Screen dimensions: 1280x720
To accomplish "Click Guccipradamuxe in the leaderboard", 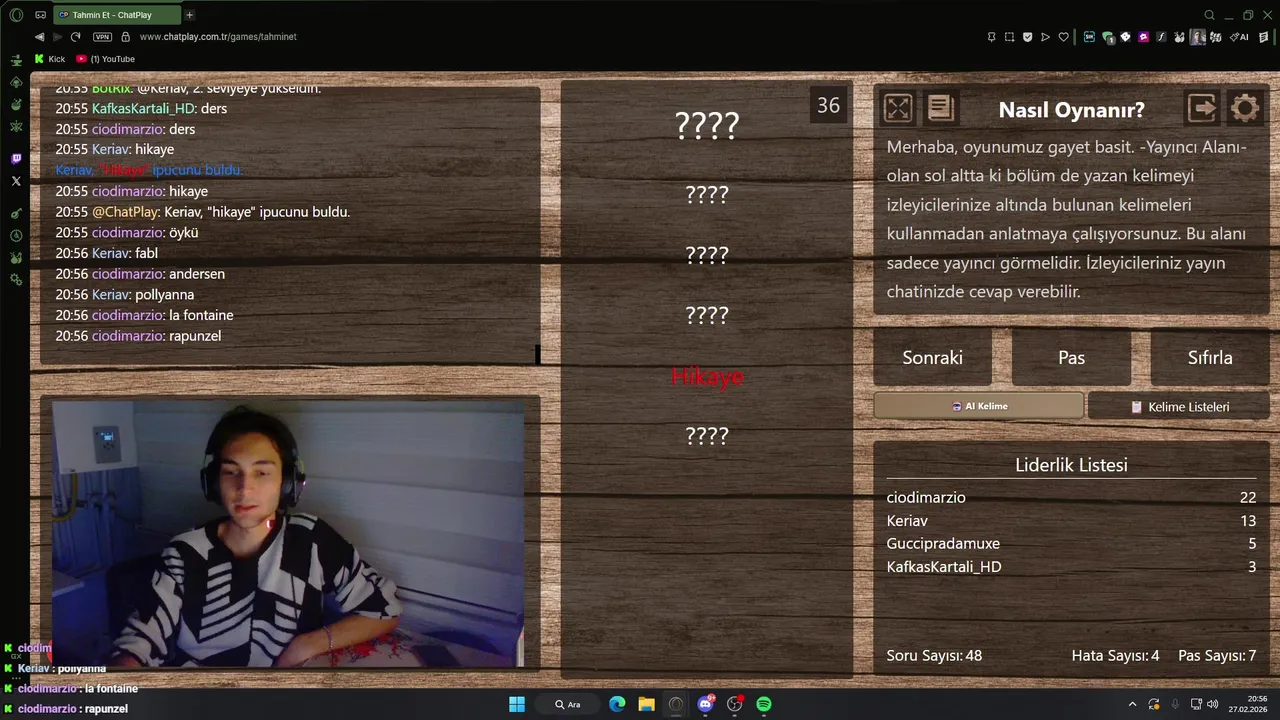I will point(943,544).
